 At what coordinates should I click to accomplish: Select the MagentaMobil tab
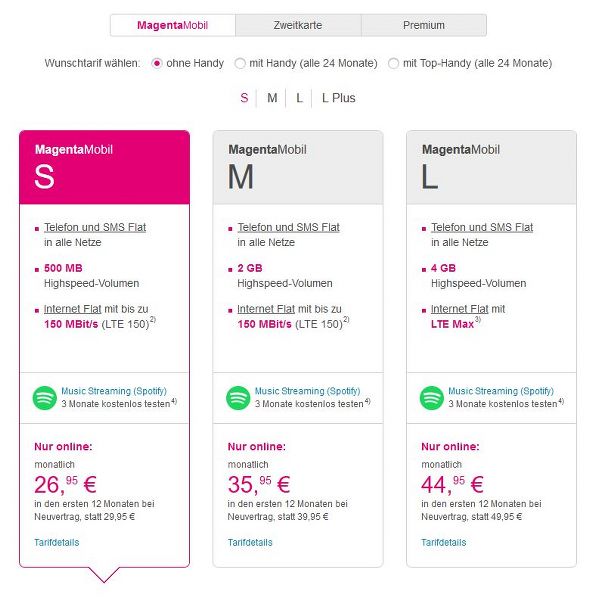(173, 25)
